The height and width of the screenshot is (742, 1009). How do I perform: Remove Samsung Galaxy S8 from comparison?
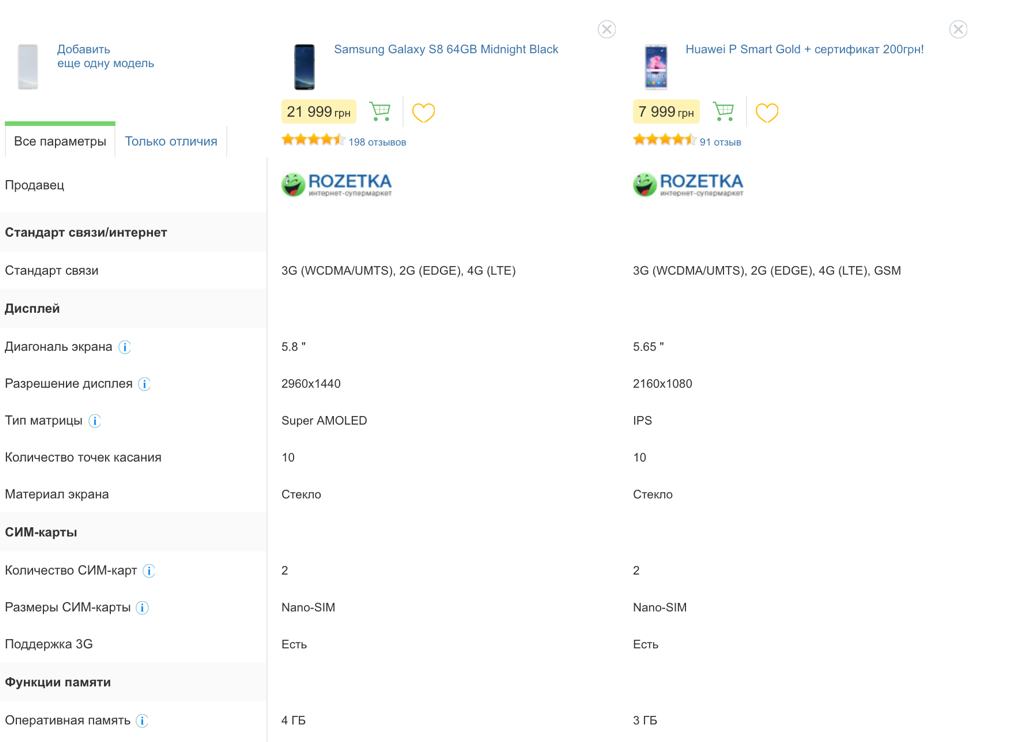(x=607, y=29)
